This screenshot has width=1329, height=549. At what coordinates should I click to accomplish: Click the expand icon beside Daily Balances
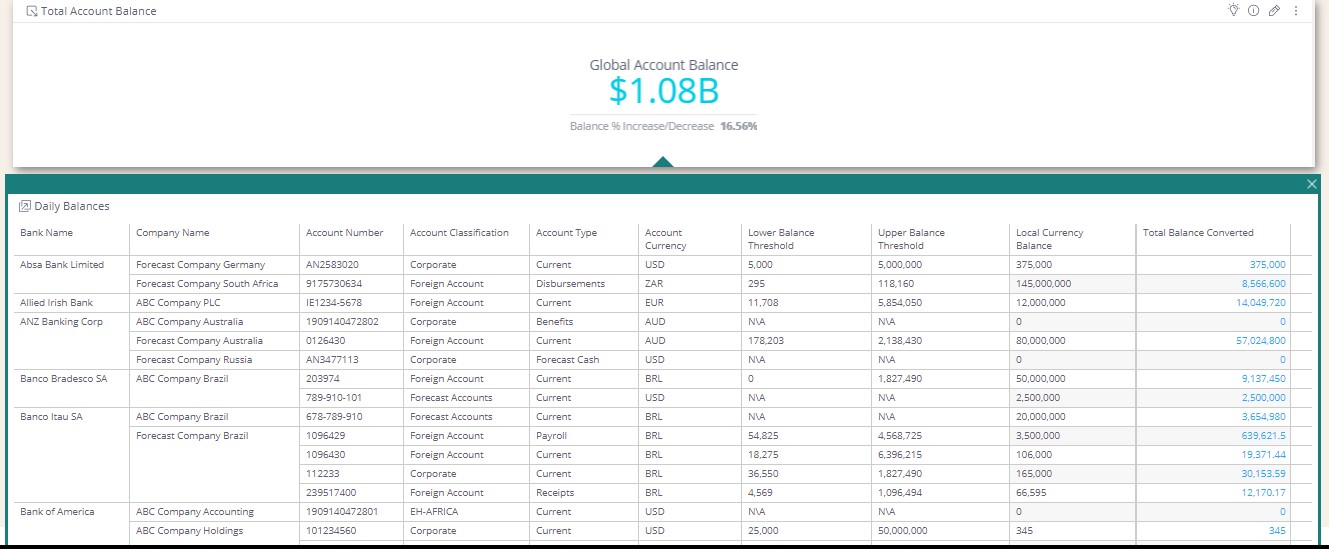(25, 206)
